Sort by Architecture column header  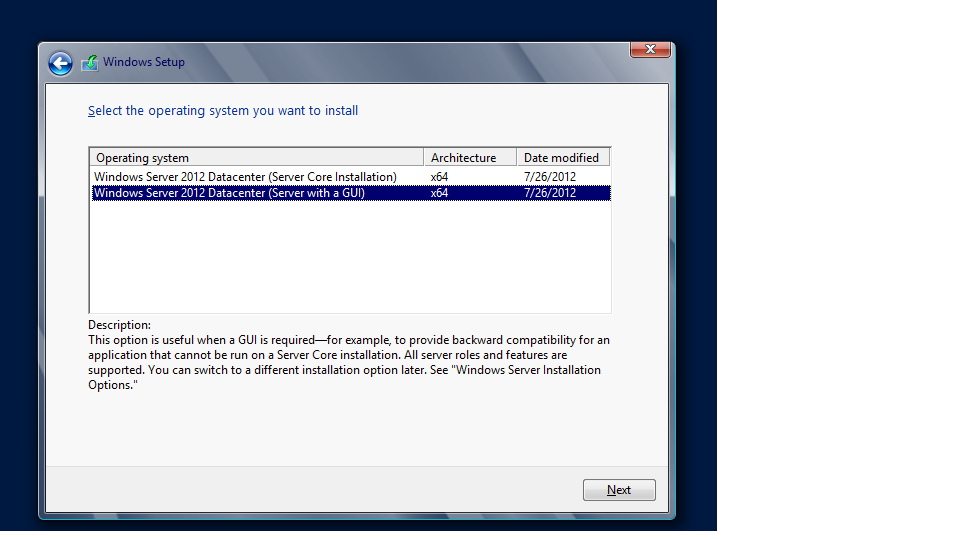[470, 157]
